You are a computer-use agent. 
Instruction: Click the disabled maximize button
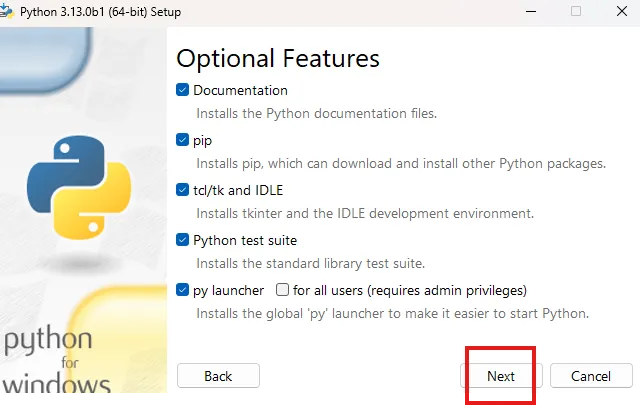(576, 11)
